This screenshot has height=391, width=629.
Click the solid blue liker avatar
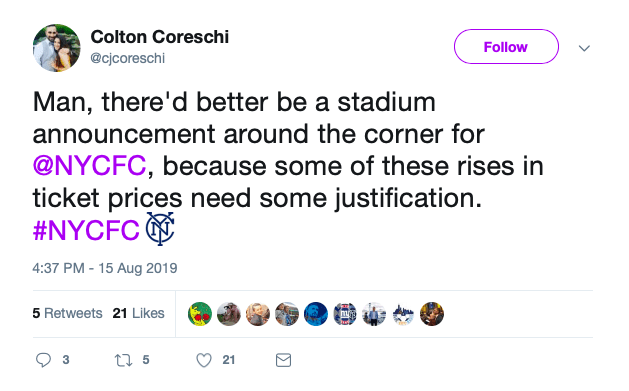pyautogui.click(x=316, y=314)
